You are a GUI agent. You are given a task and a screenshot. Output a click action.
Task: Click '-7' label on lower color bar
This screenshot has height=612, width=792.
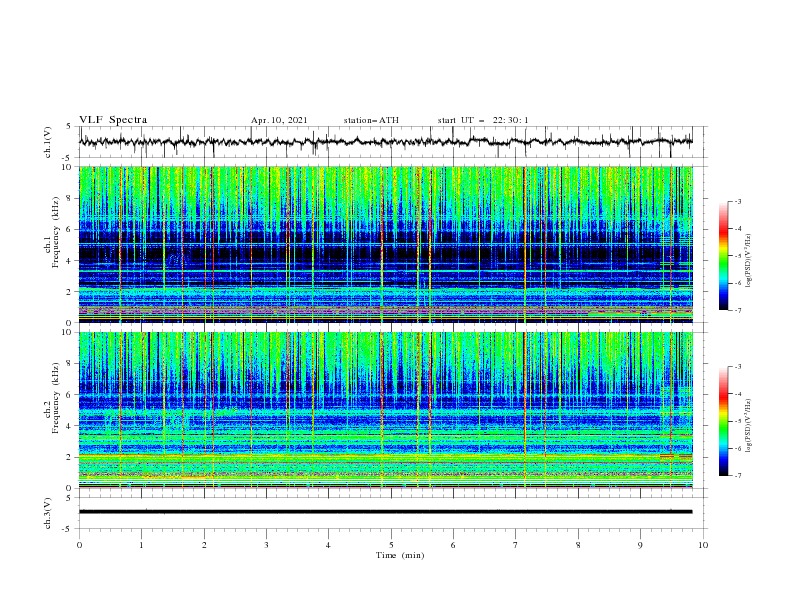click(x=738, y=475)
